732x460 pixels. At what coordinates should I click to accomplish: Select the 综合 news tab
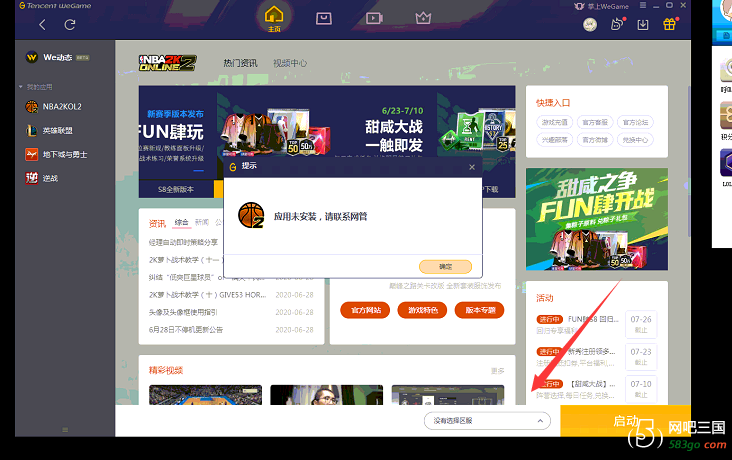[182, 222]
